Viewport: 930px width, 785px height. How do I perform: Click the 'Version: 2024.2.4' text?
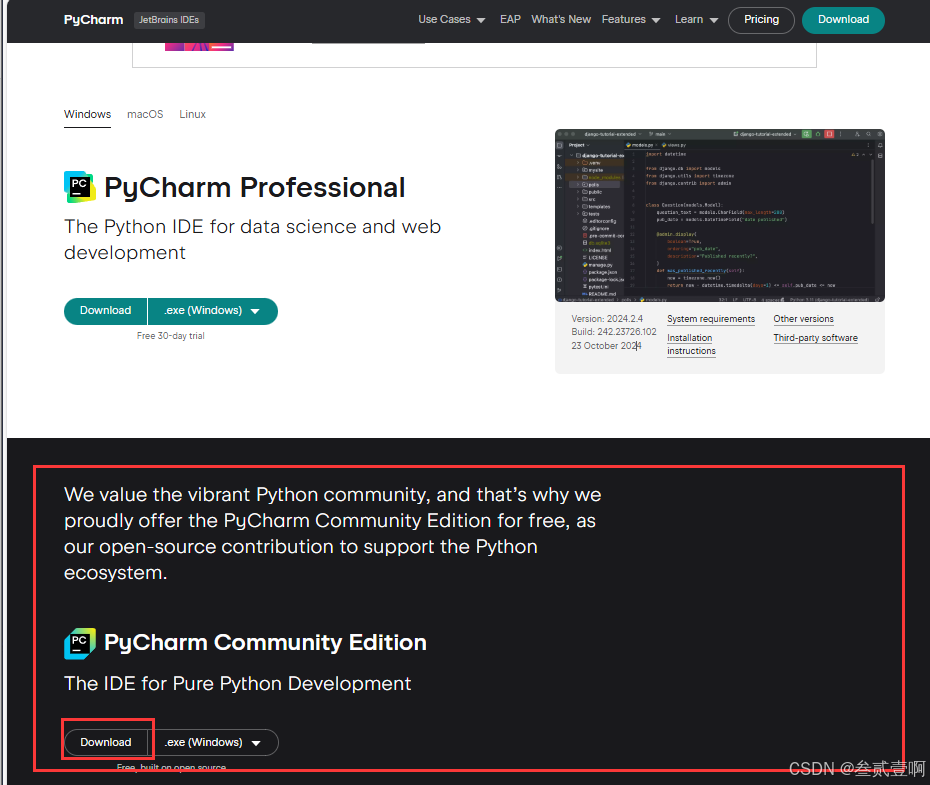[x=607, y=319]
